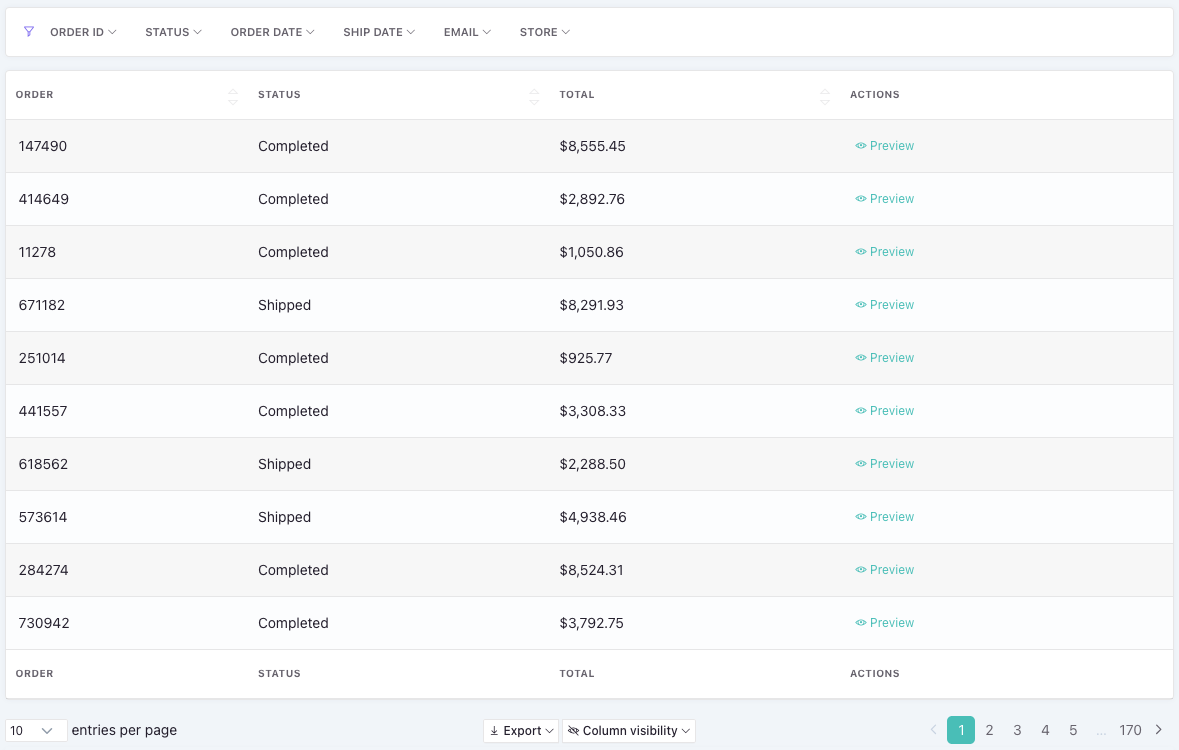Change the entries per page selector
The width and height of the screenshot is (1179, 750).
coord(36,731)
